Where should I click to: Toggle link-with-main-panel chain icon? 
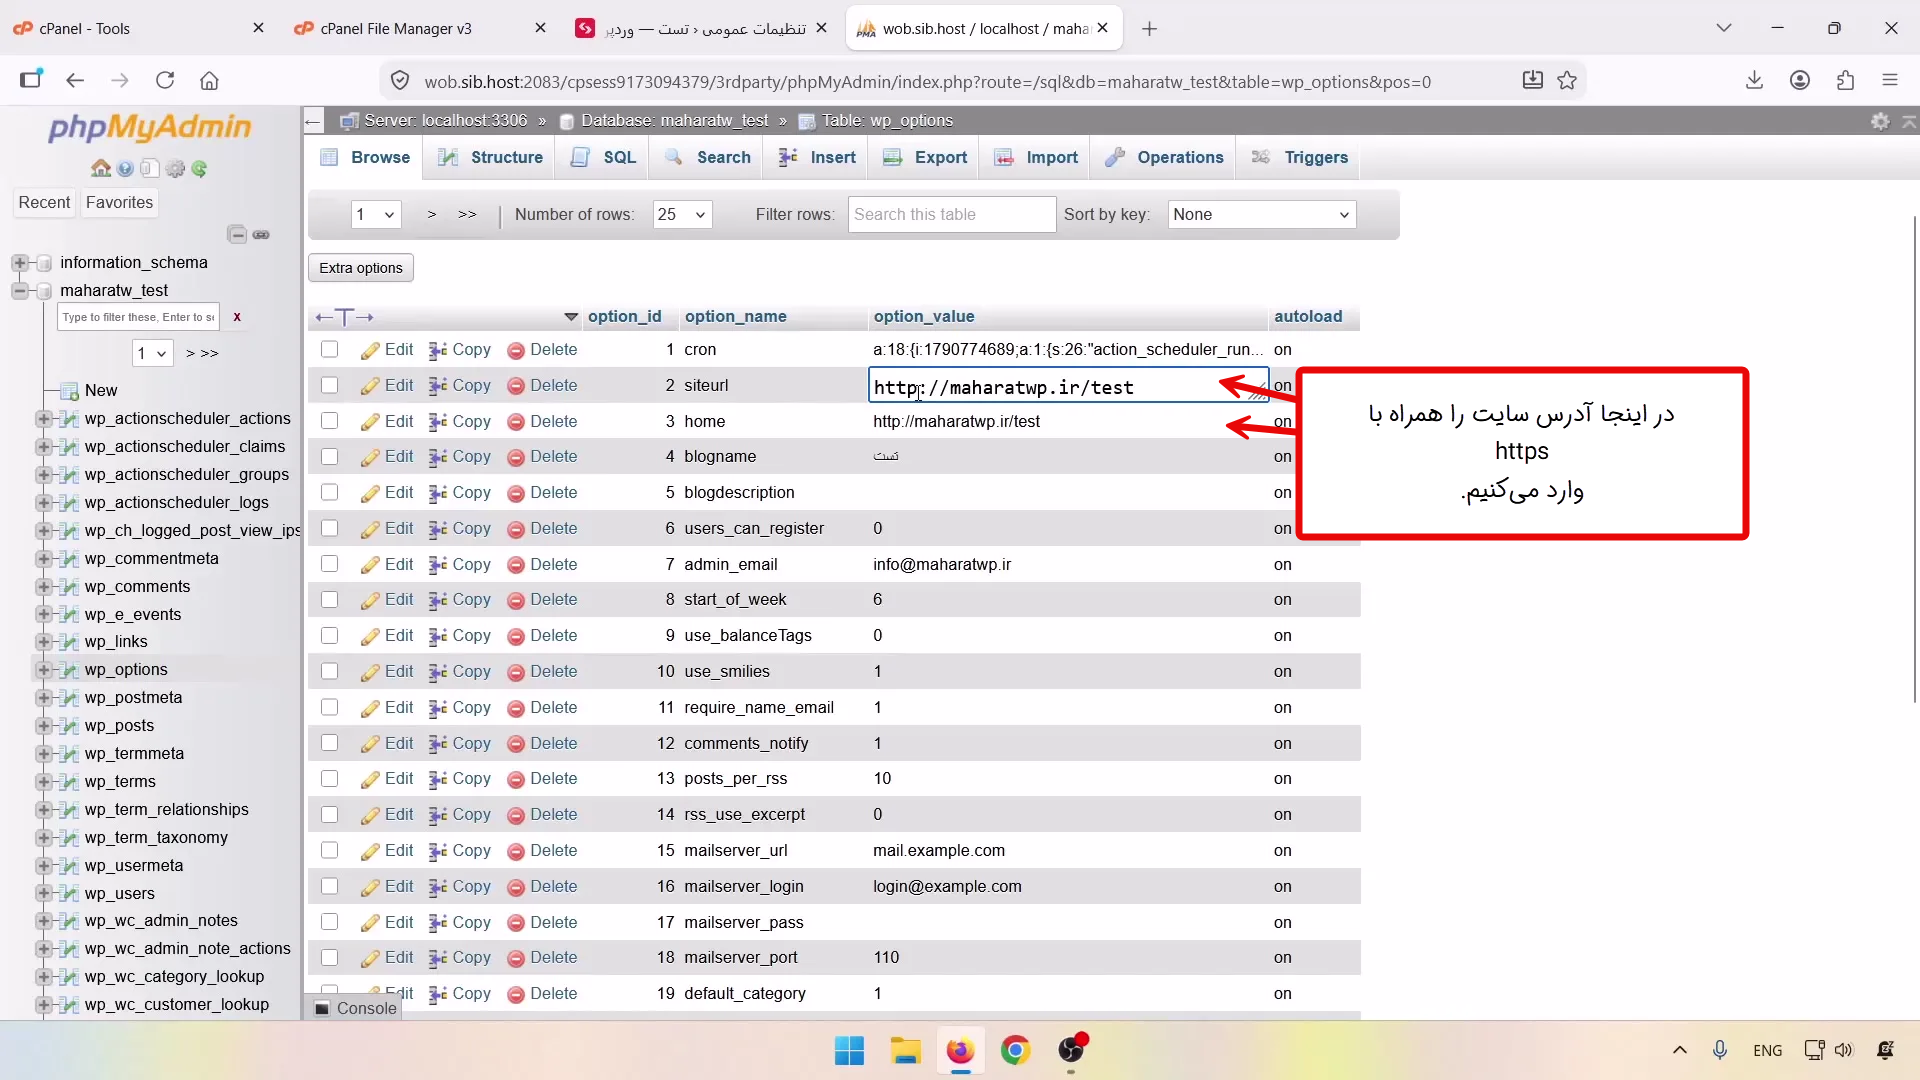click(261, 235)
